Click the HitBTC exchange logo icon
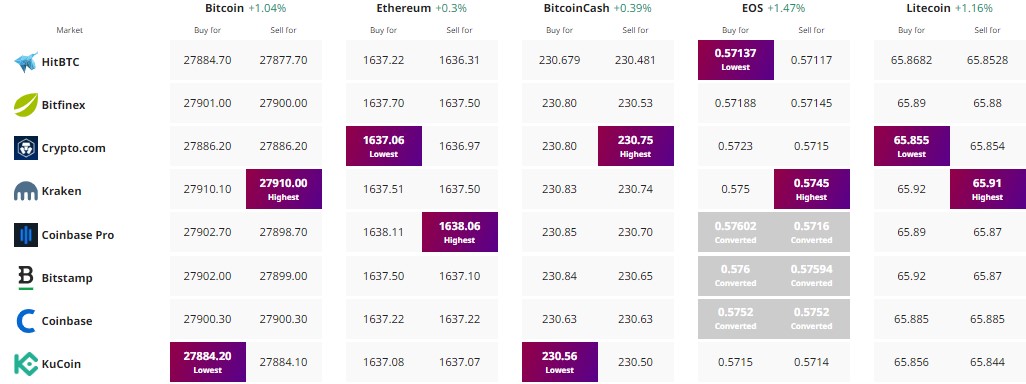 click(26, 61)
